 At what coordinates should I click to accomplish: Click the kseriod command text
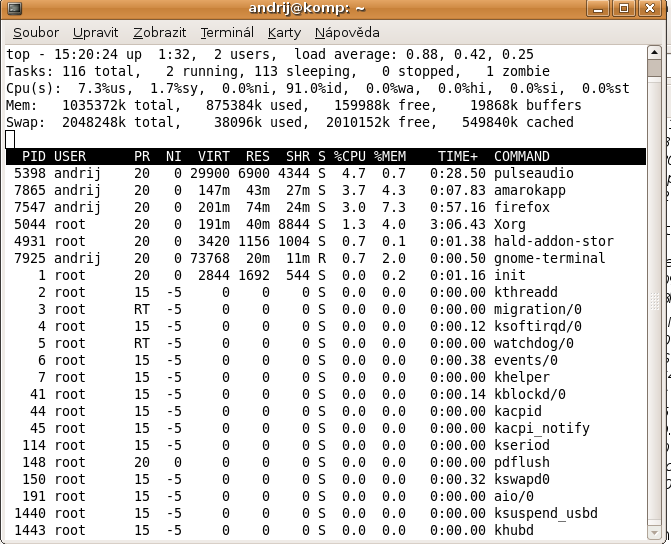click(x=522, y=445)
